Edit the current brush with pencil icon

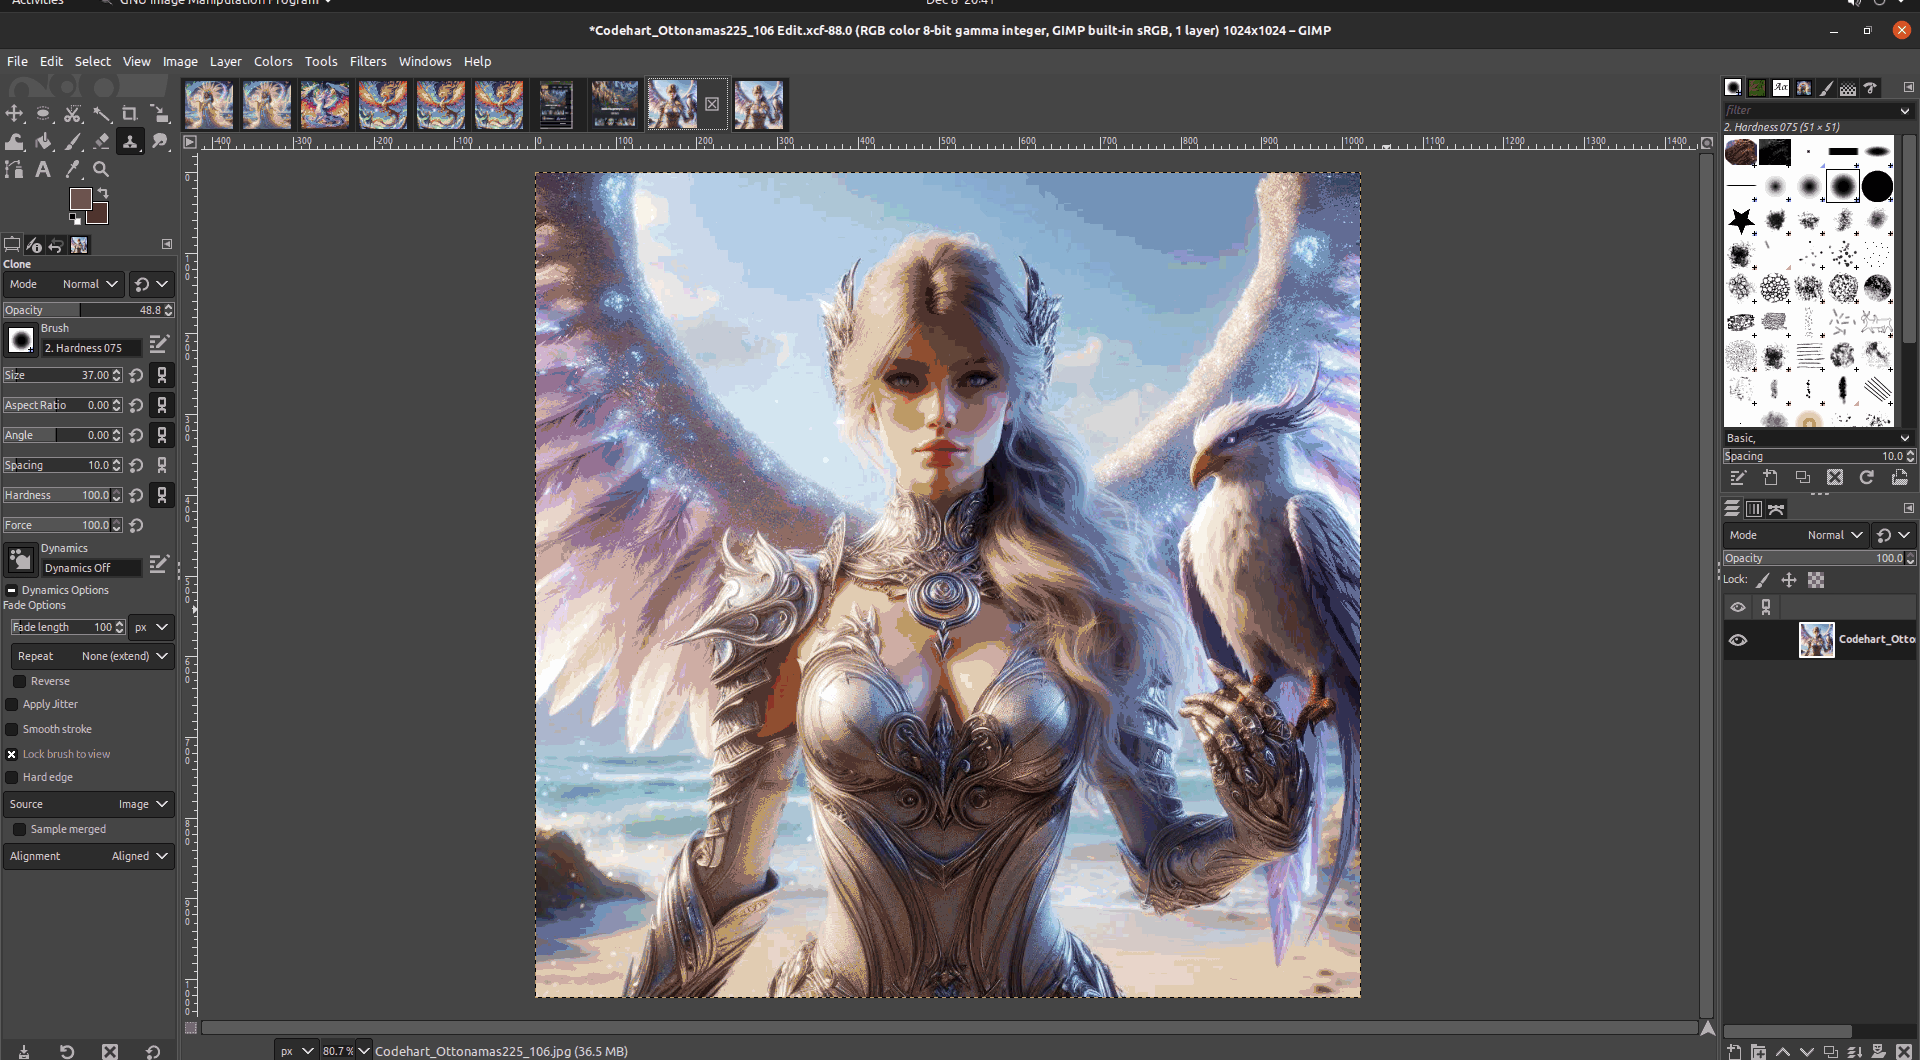pyautogui.click(x=158, y=345)
